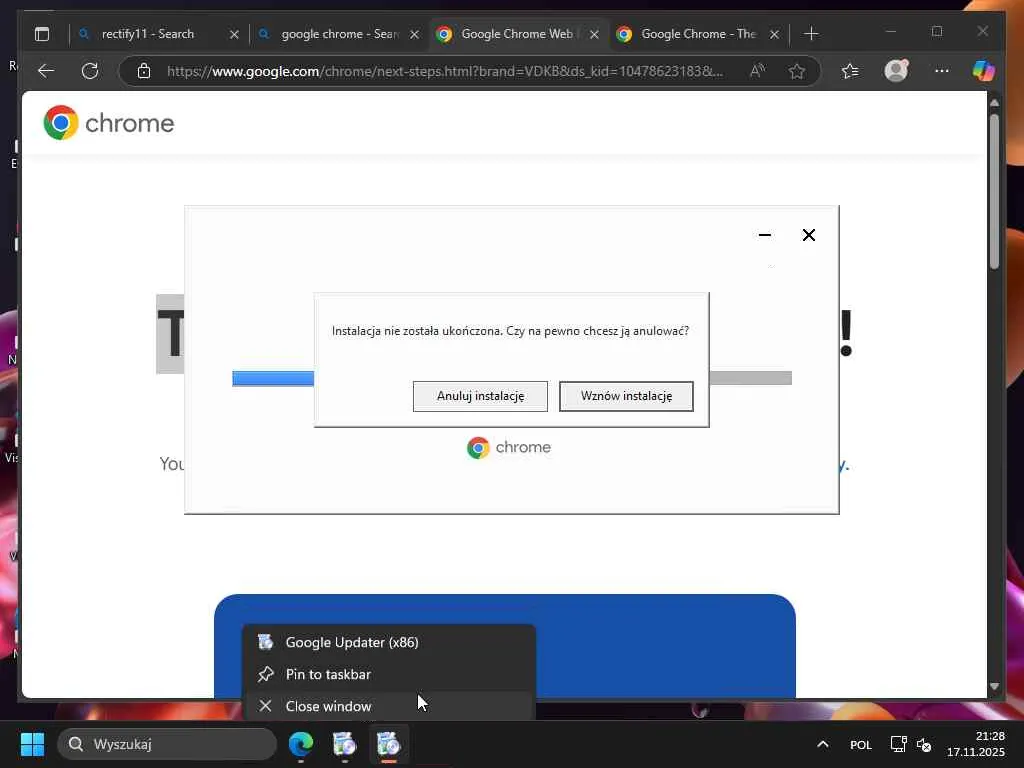Open the network status tray icon

coord(899,744)
